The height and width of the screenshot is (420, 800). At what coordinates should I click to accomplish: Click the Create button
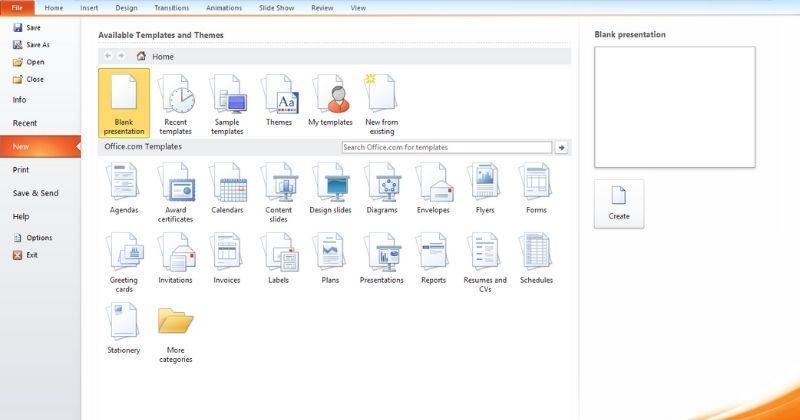coord(619,204)
